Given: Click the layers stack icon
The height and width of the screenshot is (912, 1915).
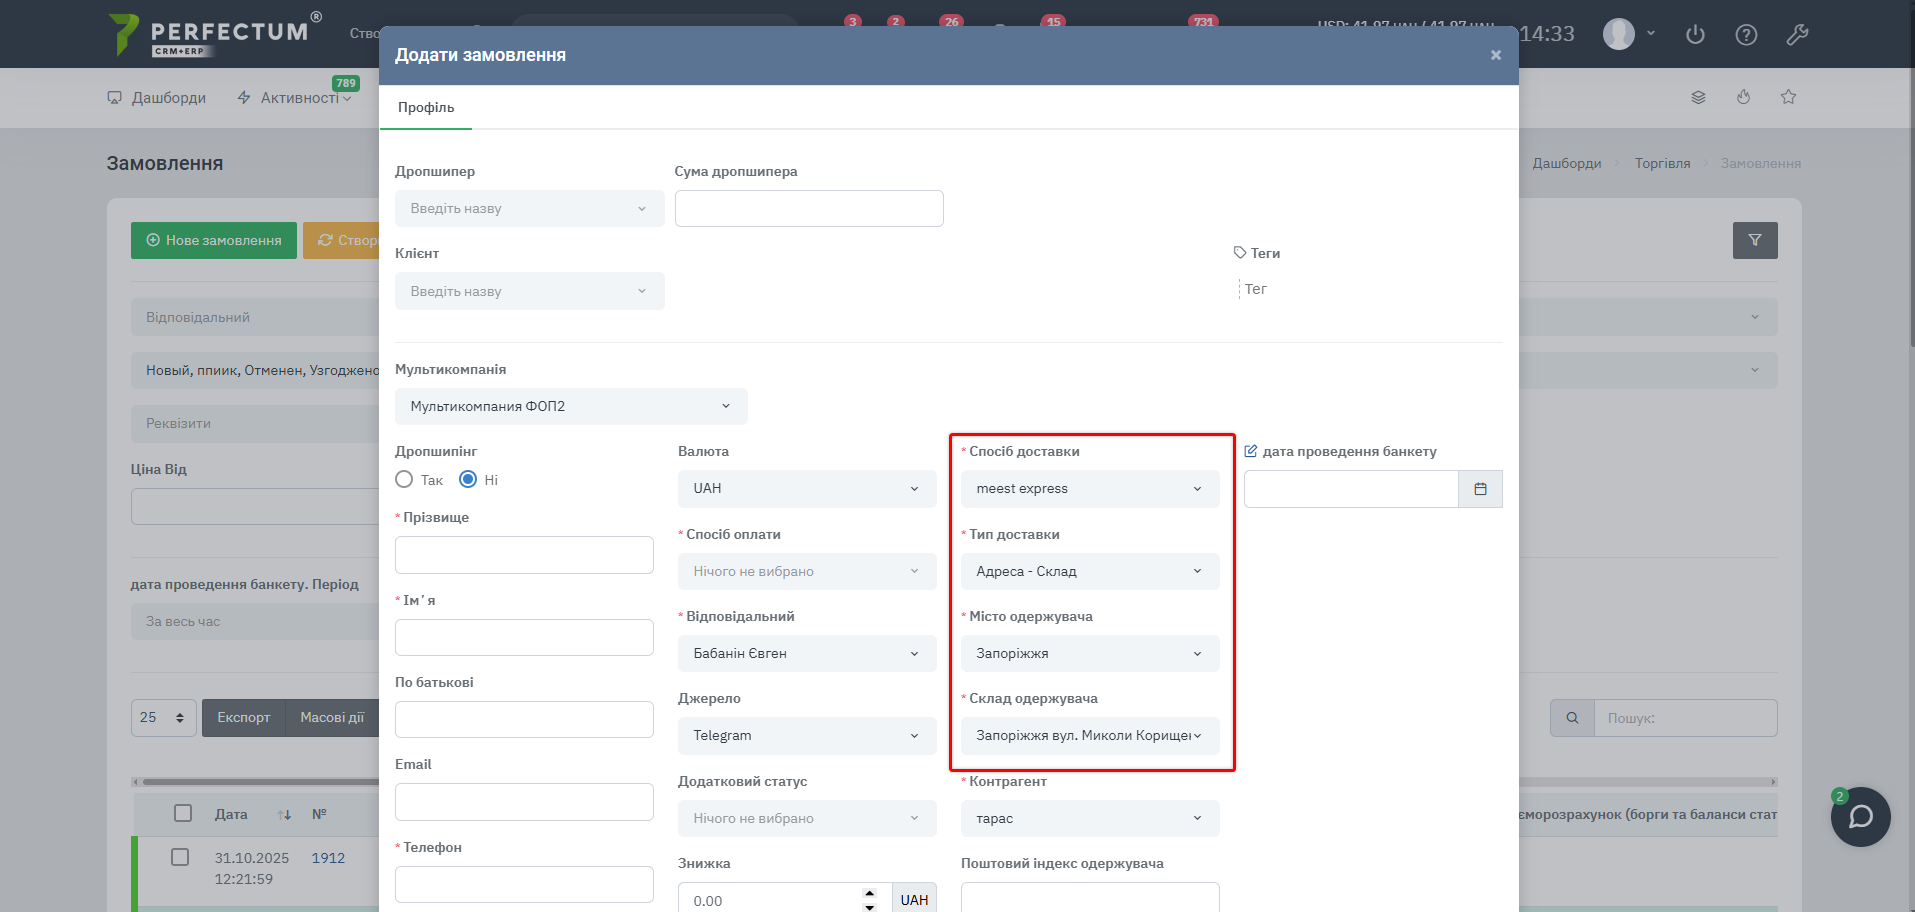Looking at the screenshot, I should (1698, 97).
